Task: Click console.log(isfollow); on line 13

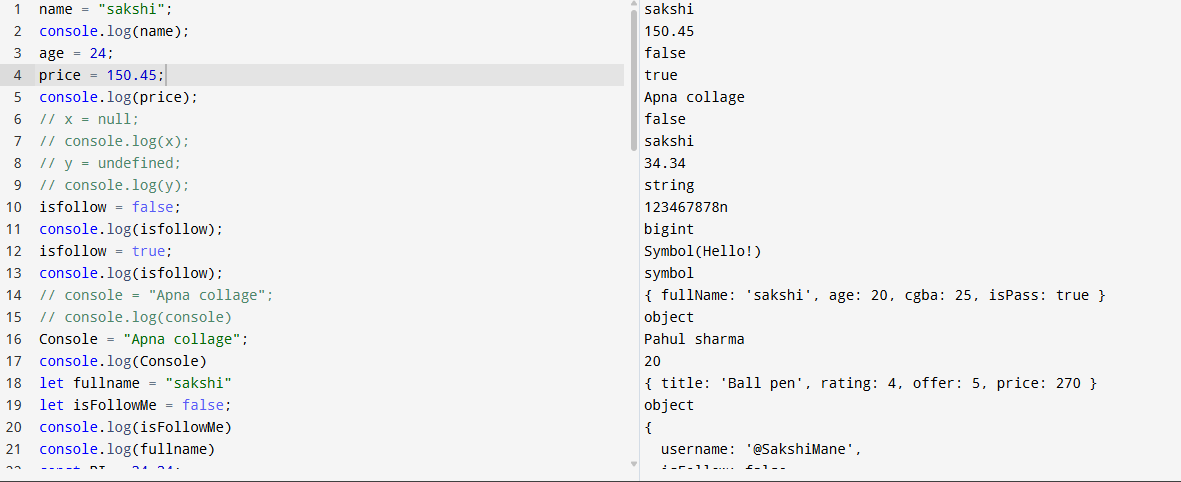Action: pyautogui.click(x=131, y=273)
